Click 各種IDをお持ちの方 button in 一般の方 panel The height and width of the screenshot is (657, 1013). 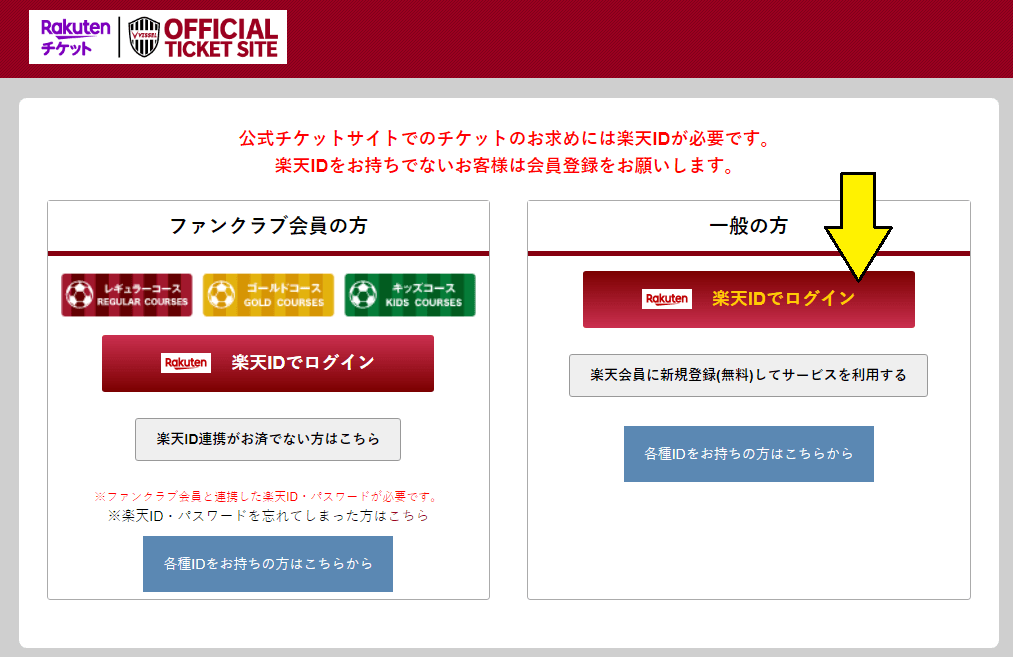click(x=748, y=454)
